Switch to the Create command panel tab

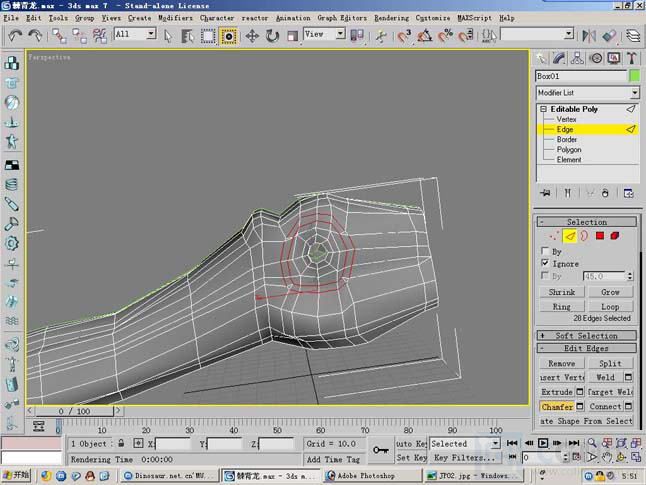coord(541,58)
